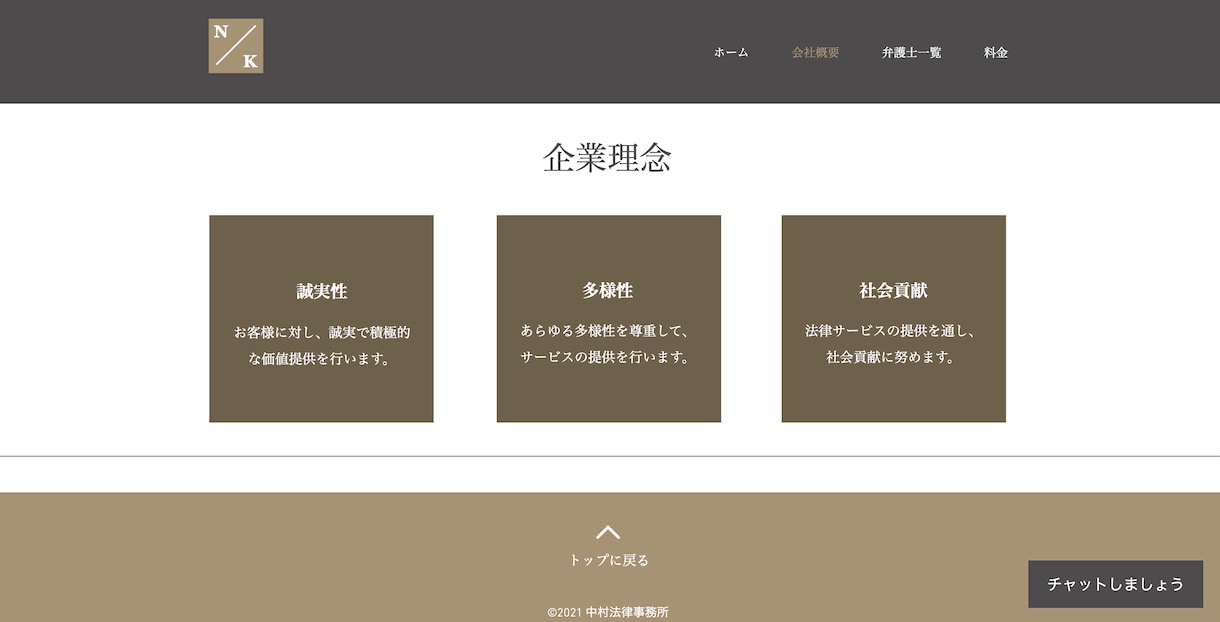Click the text 法律サービスの提供を通し、

click(x=891, y=330)
